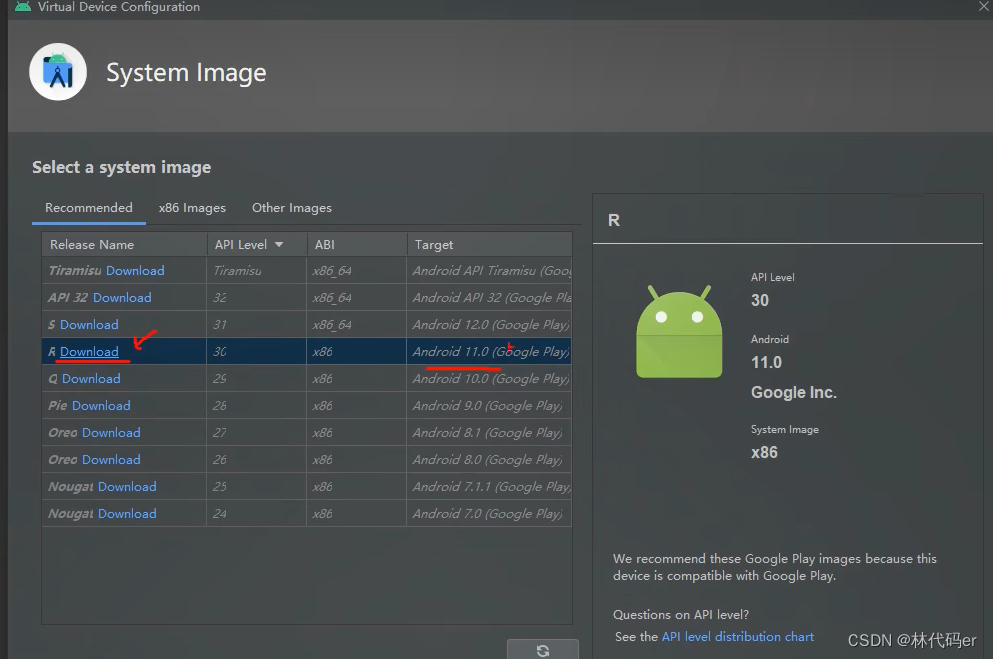
Task: Refresh the system image list
Action: click(x=543, y=650)
